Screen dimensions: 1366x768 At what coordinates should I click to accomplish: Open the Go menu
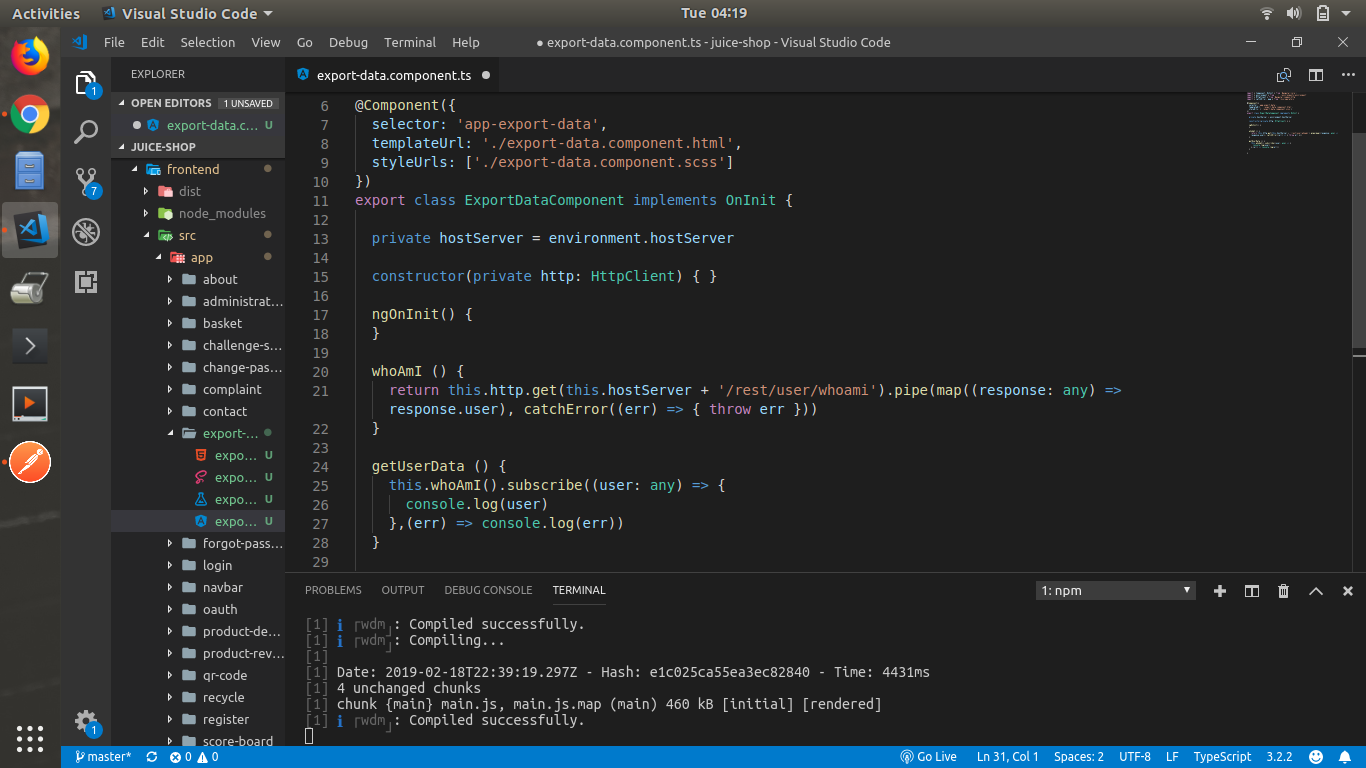(305, 42)
